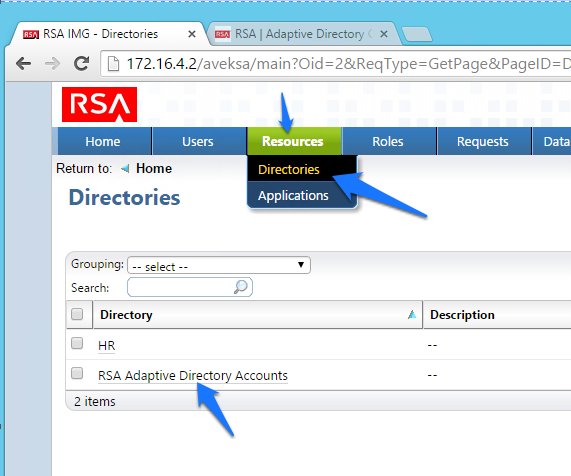
Task: Switch to RSA Adaptive Directory tab
Action: tap(299, 34)
